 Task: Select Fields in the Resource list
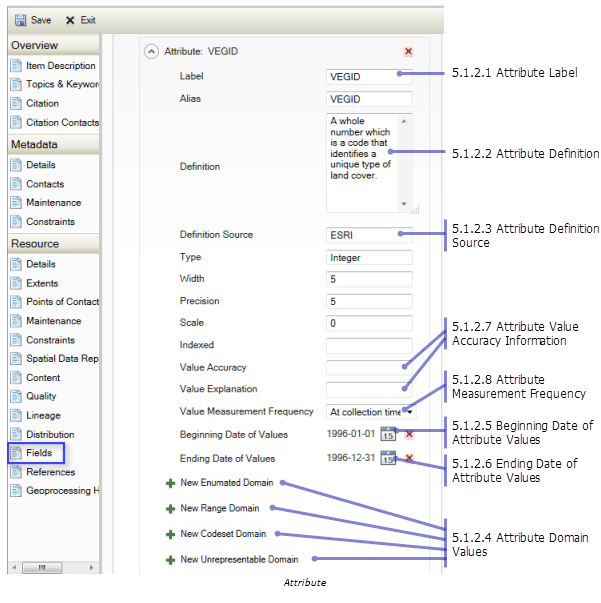click(38, 453)
